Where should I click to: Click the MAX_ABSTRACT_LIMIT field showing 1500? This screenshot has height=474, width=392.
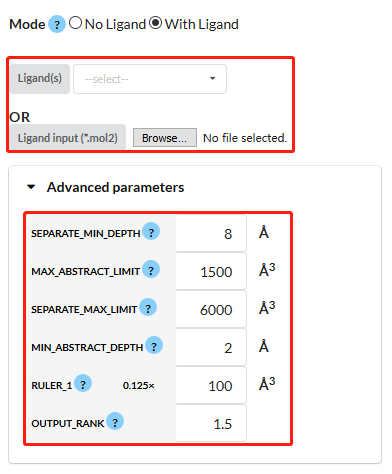tap(211, 271)
